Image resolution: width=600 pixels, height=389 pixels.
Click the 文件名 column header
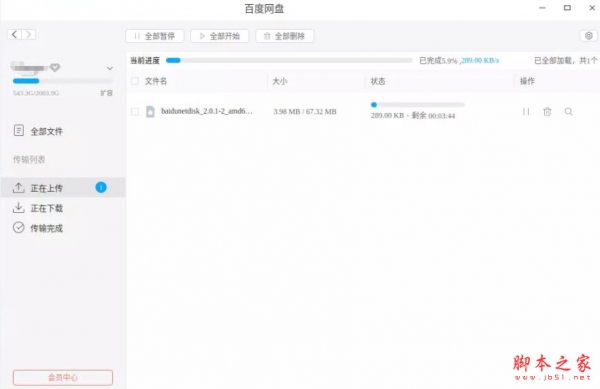click(156, 81)
